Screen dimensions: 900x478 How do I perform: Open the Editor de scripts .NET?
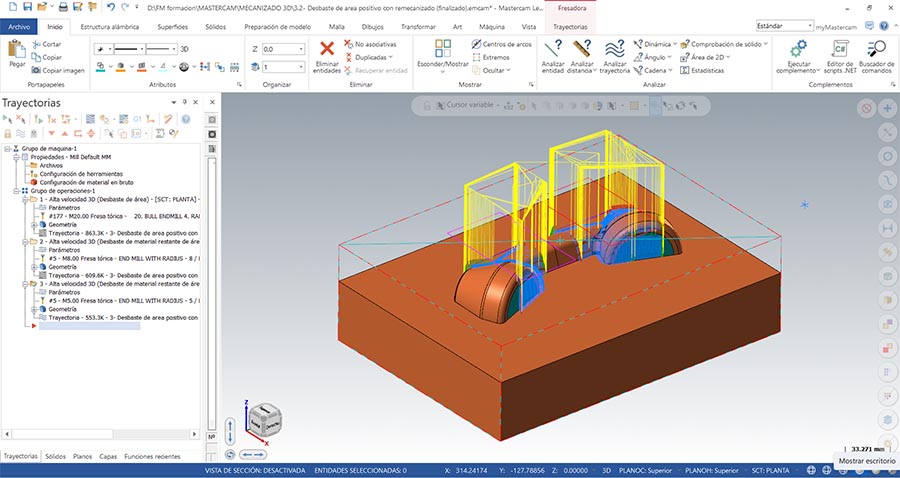click(841, 50)
